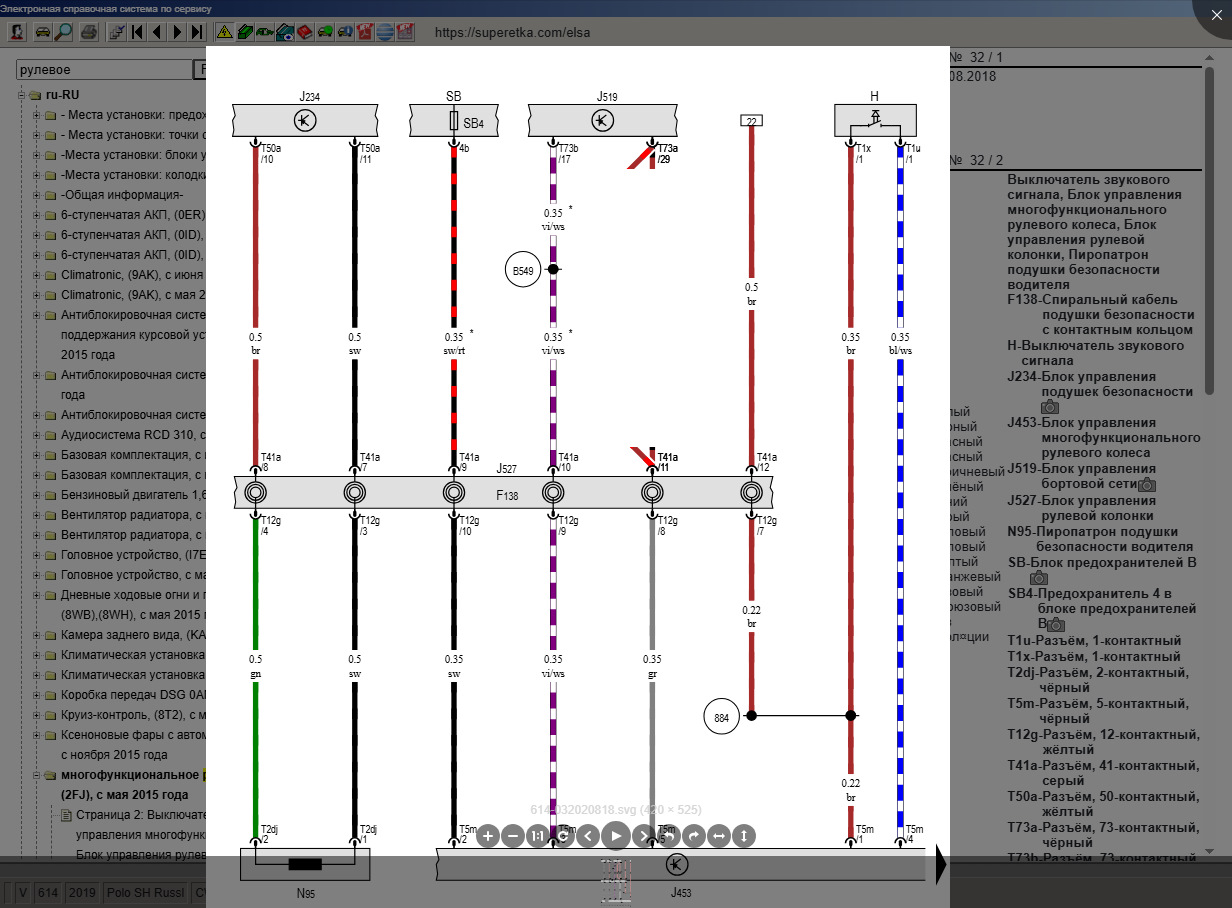Flip the diagram horizontally
1232x908 pixels.
(x=718, y=836)
